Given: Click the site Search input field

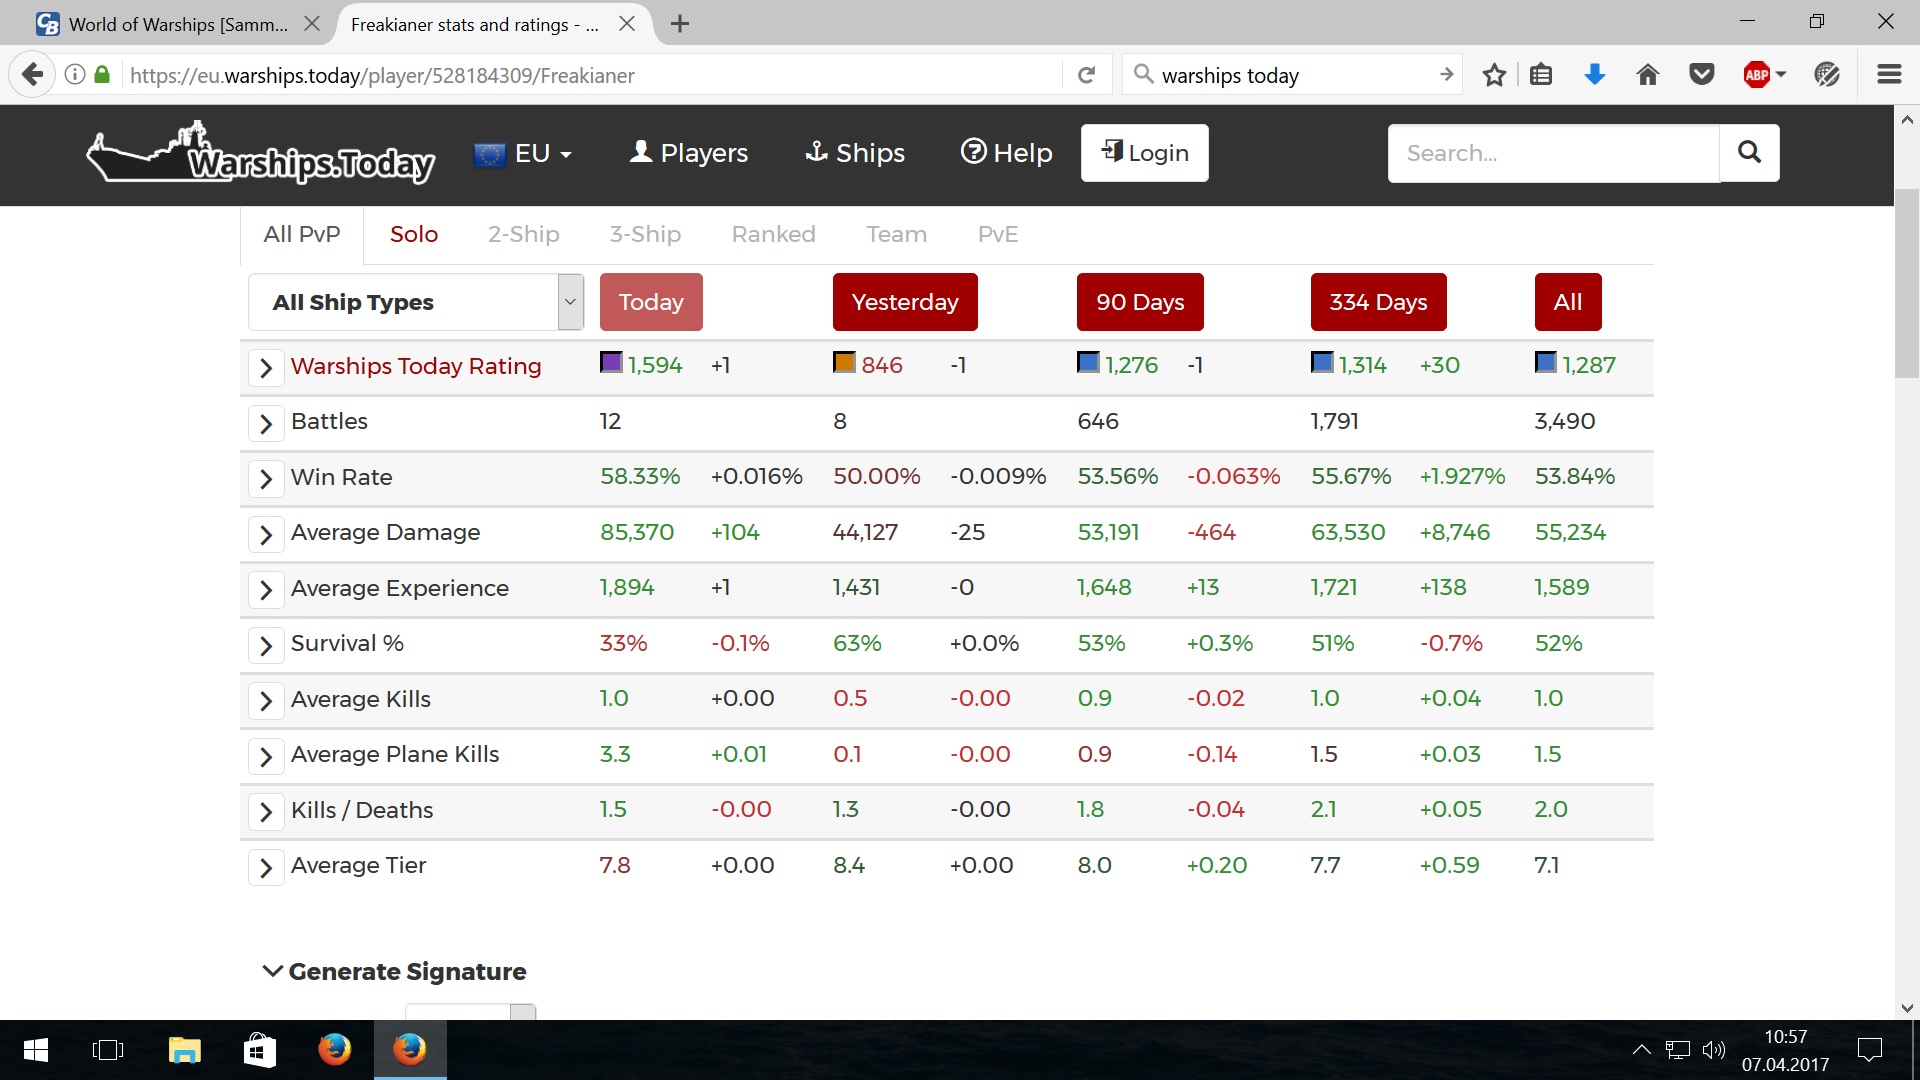Looking at the screenshot, I should pyautogui.click(x=1553, y=153).
